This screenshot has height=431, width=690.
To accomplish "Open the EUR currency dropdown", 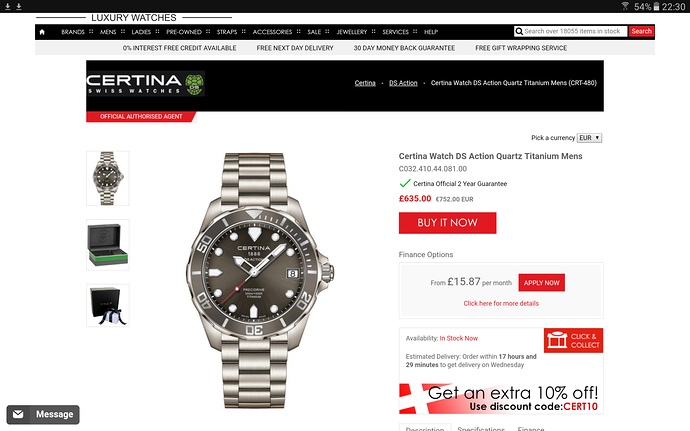I will pyautogui.click(x=589, y=138).
